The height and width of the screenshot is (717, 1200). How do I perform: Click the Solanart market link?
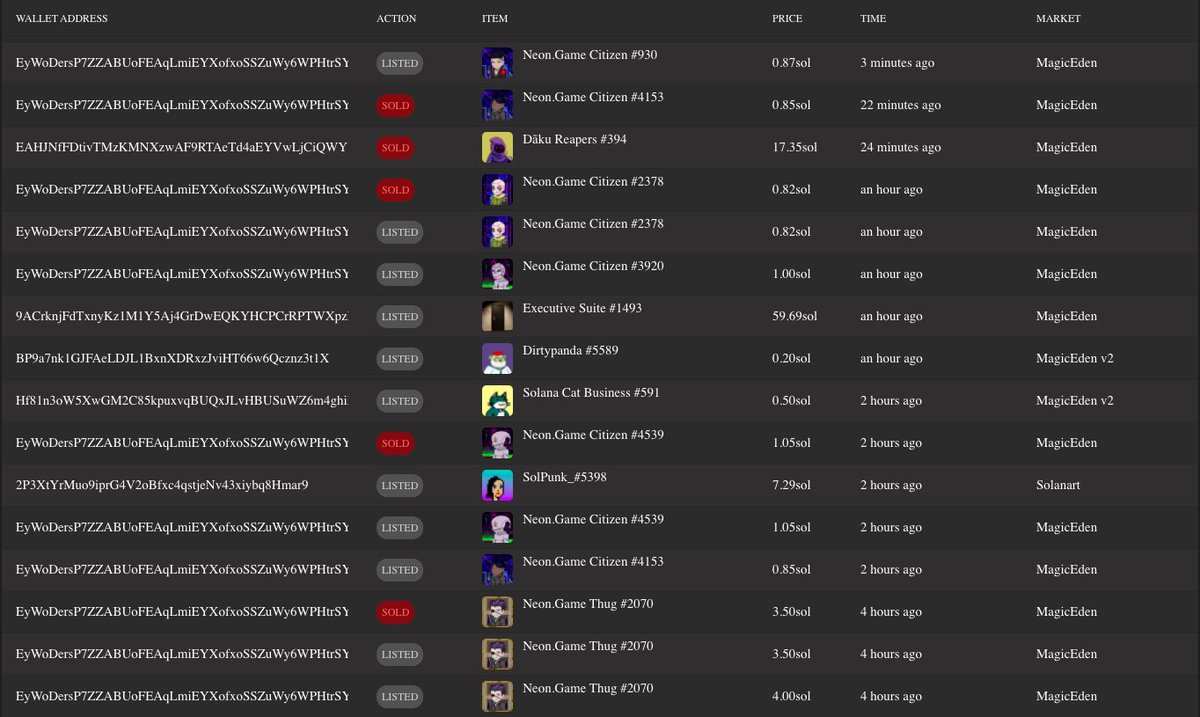[x=1058, y=485]
